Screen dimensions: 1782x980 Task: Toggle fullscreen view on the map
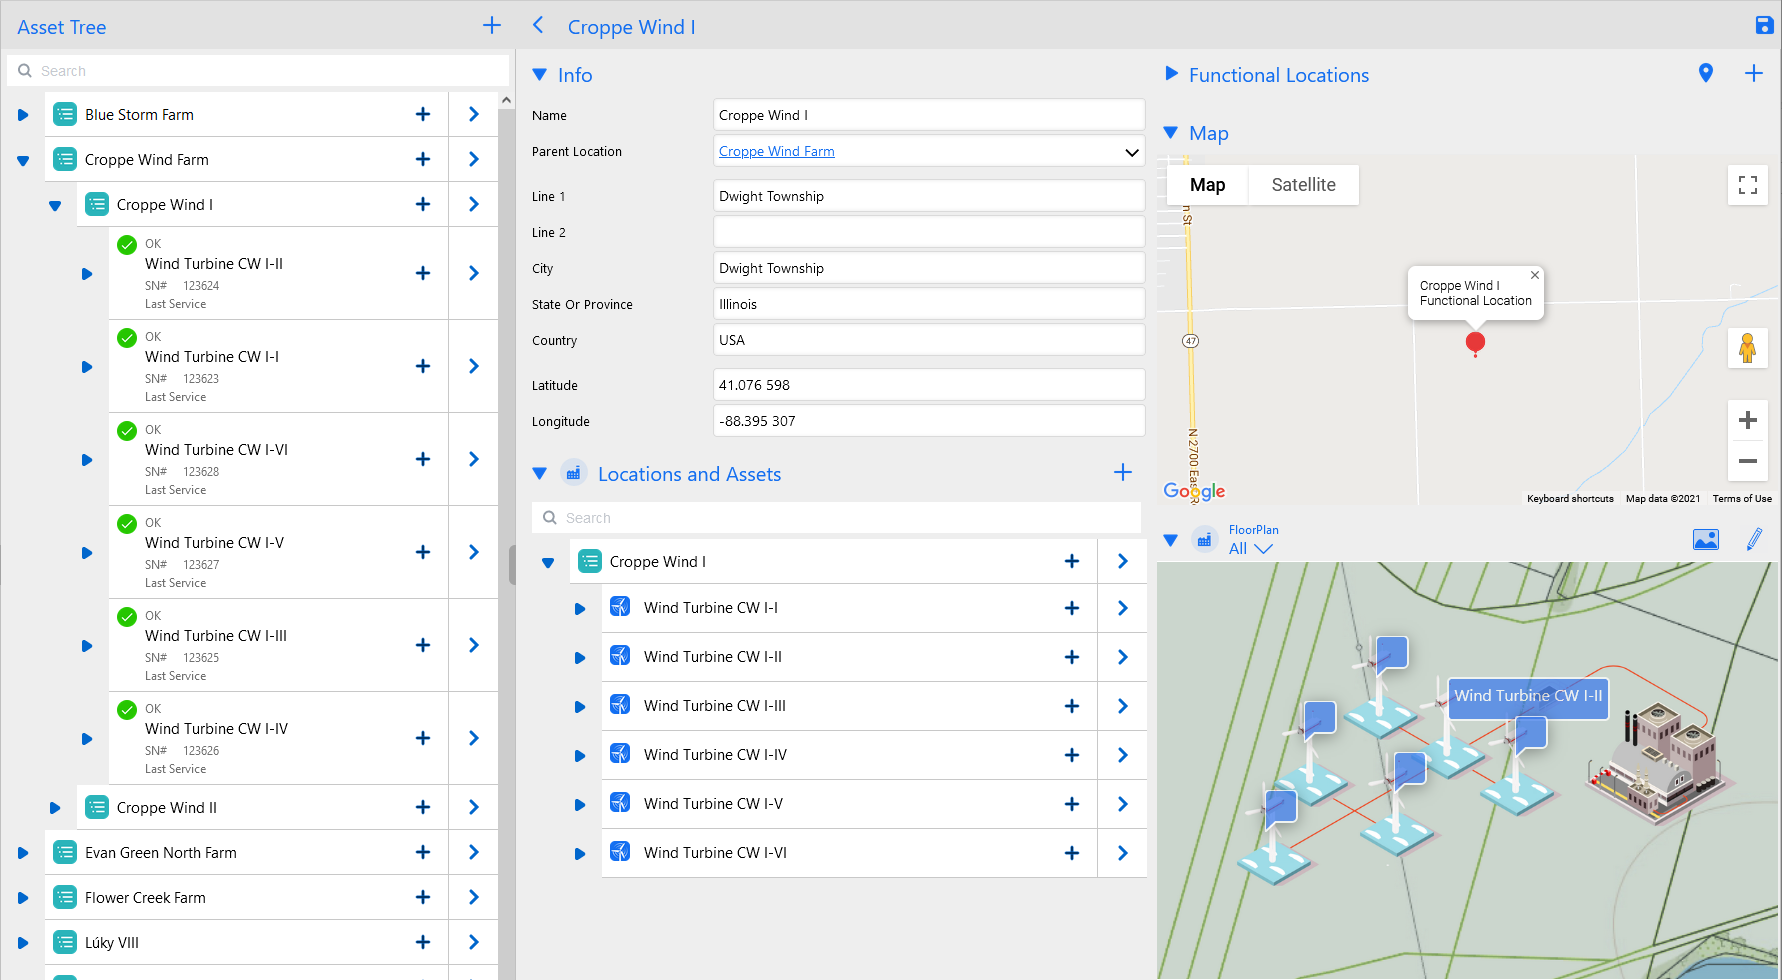tap(1748, 185)
